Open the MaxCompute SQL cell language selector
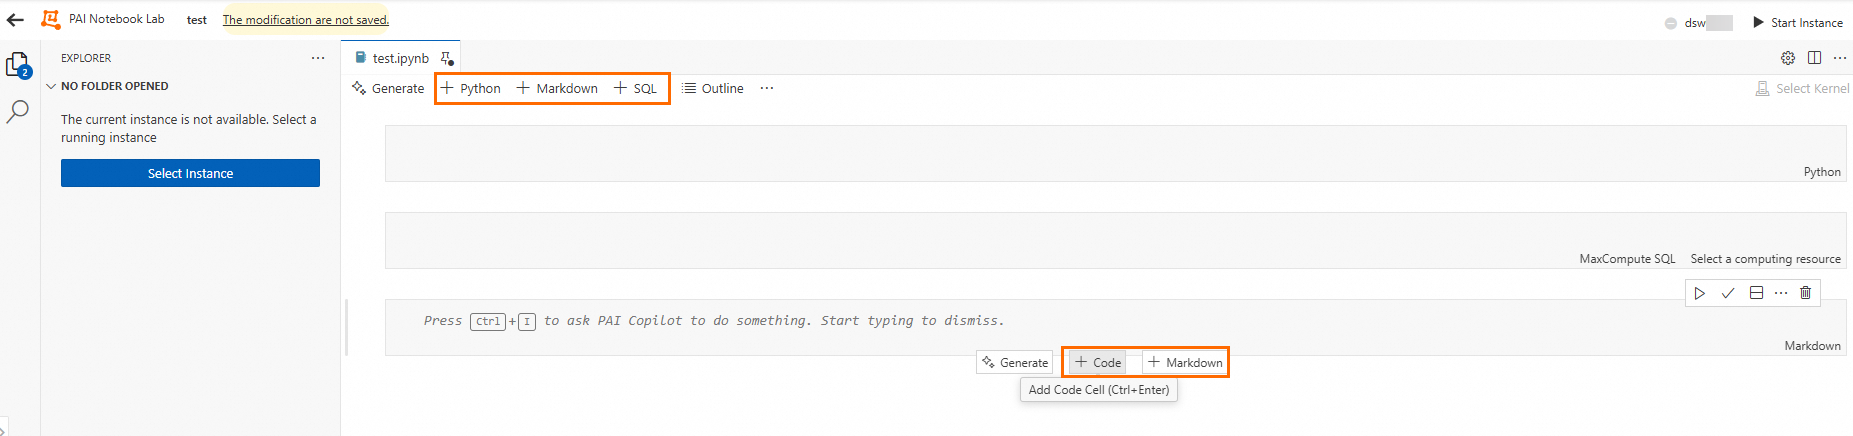 click(x=1627, y=259)
